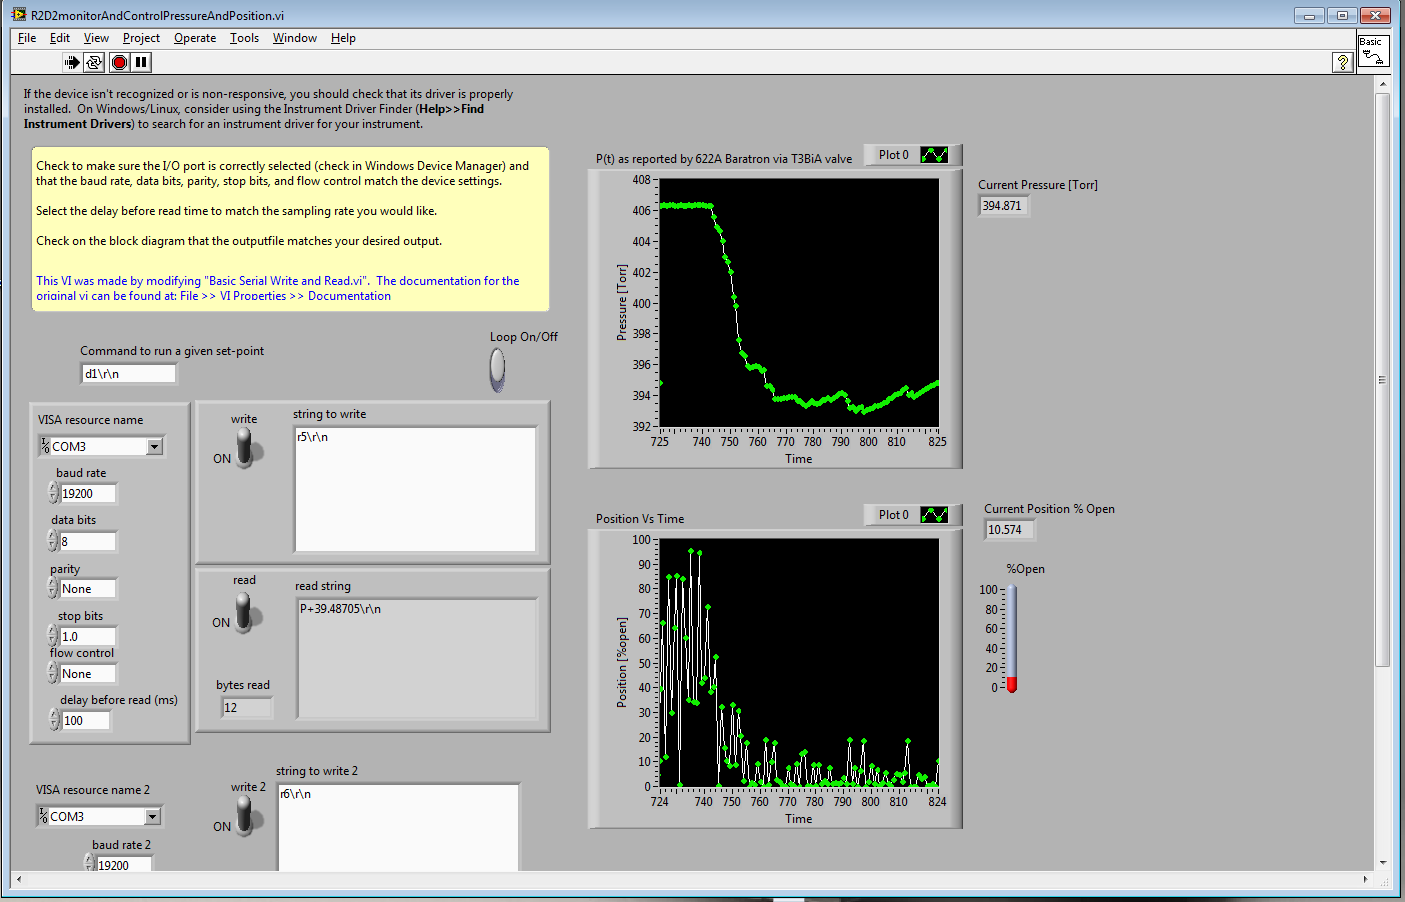
Task: Click the pressure graph Plot 0 legend icon
Action: coord(934,155)
